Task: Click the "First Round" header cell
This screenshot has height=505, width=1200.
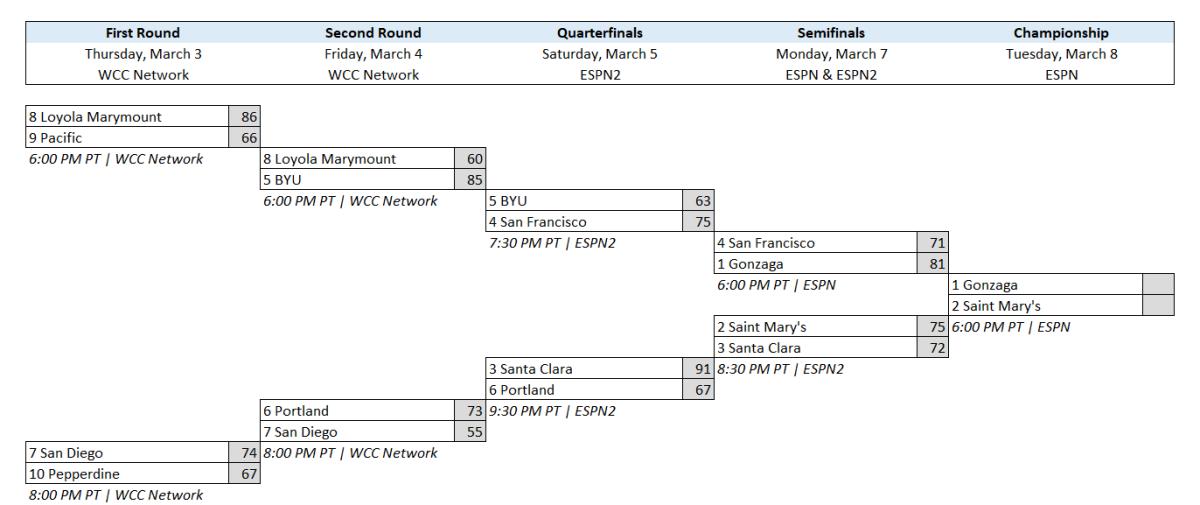Action: tap(144, 33)
